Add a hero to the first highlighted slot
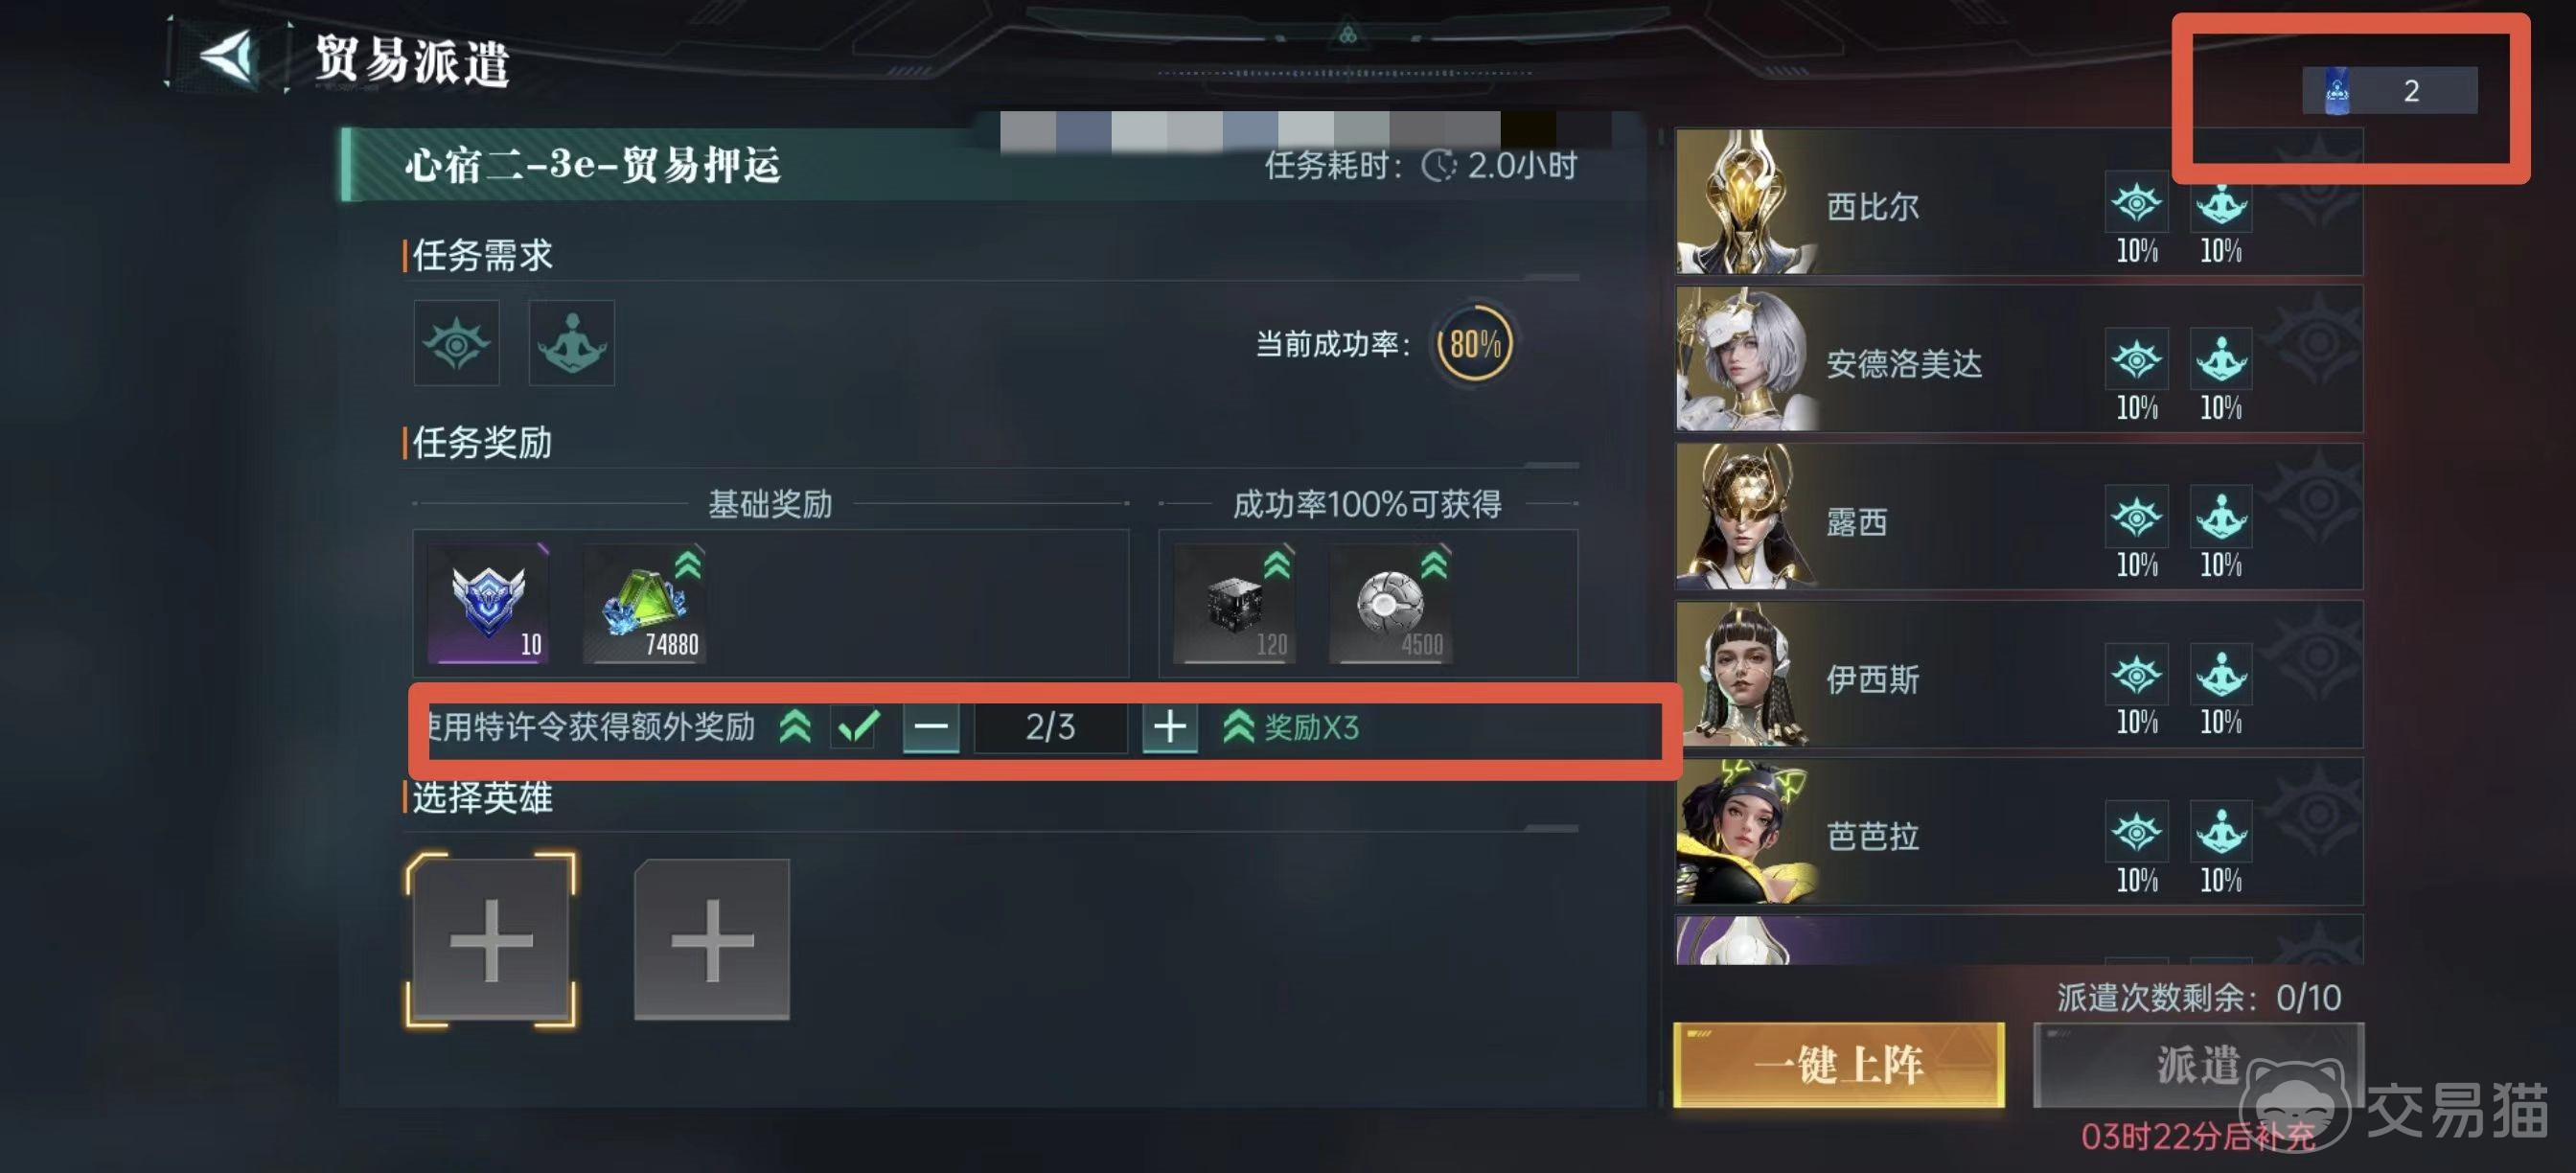The height and width of the screenshot is (1173, 2576). (x=490, y=940)
